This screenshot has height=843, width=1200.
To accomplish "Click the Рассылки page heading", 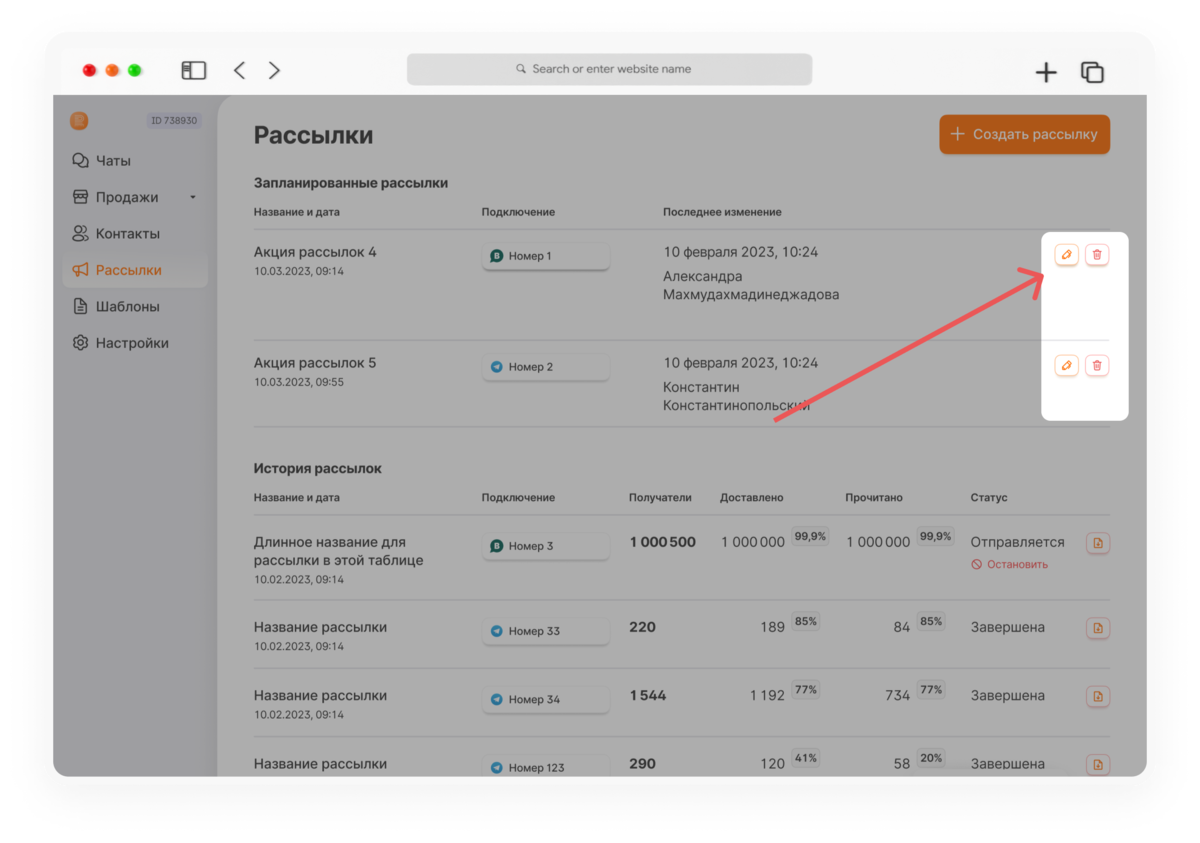I will pyautogui.click(x=313, y=135).
